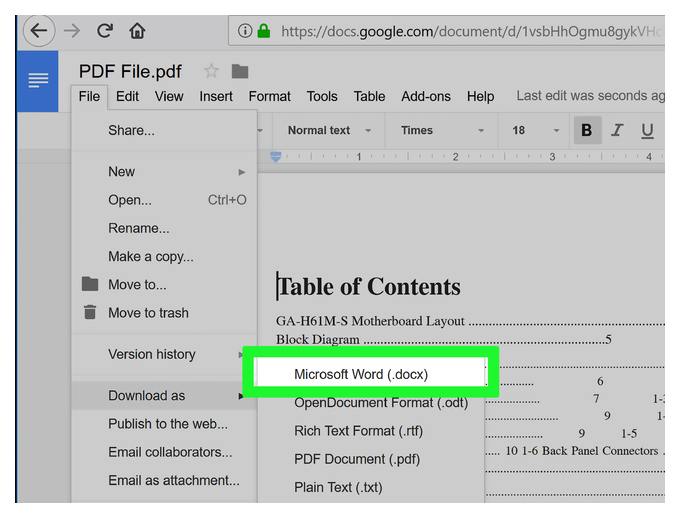The width and height of the screenshot is (680, 518).
Task: Click the trash can icon in File menu
Action: (x=90, y=312)
